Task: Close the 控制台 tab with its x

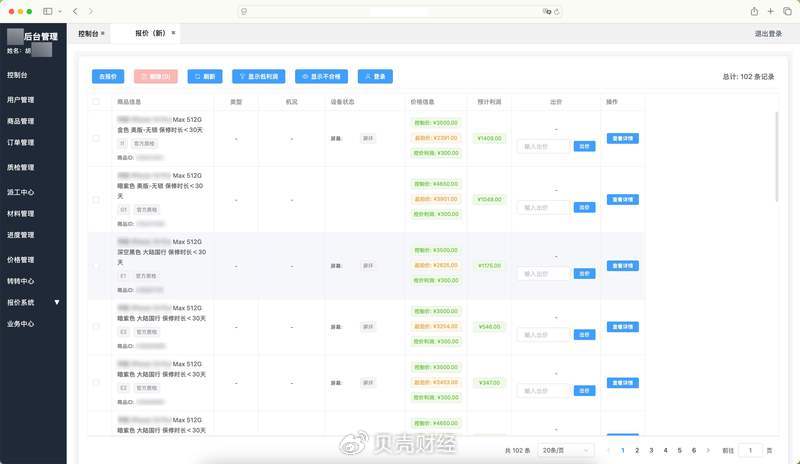Action: 103,33
